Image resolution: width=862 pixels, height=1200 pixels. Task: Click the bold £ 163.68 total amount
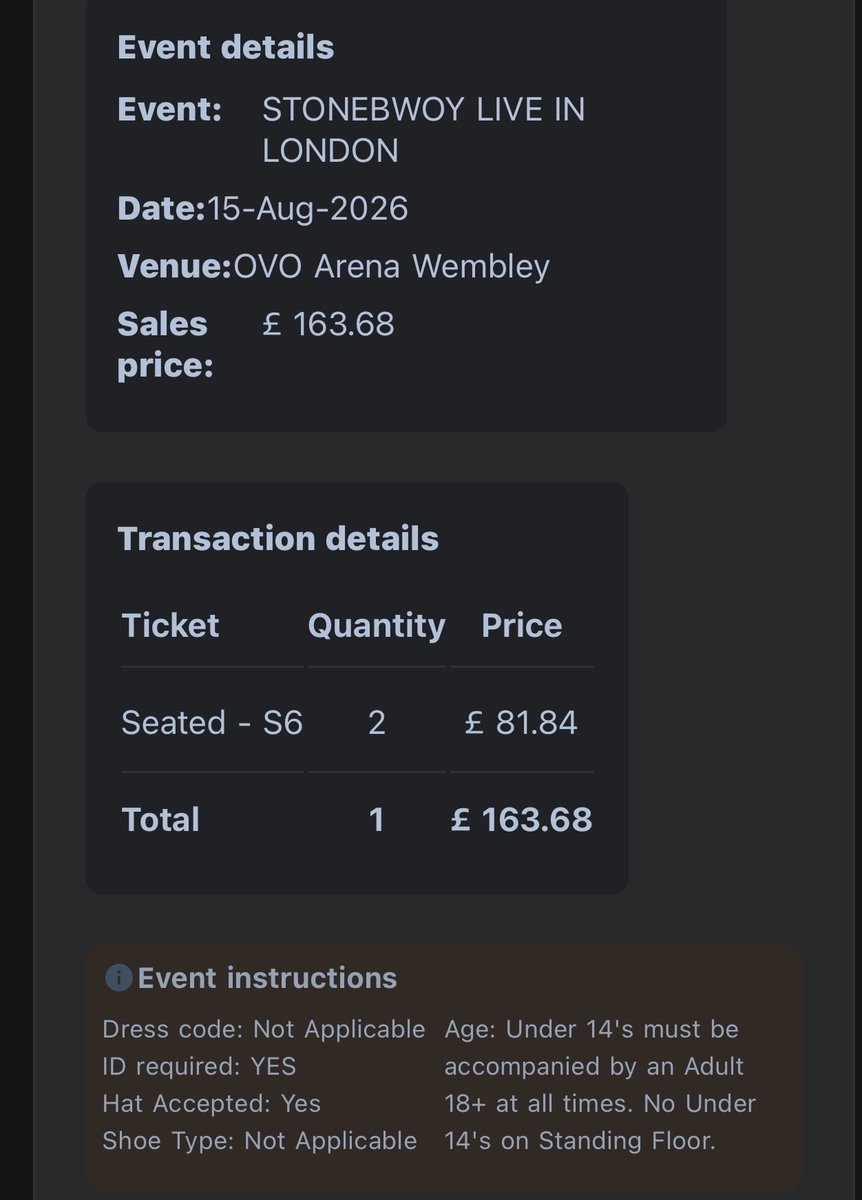coord(521,819)
